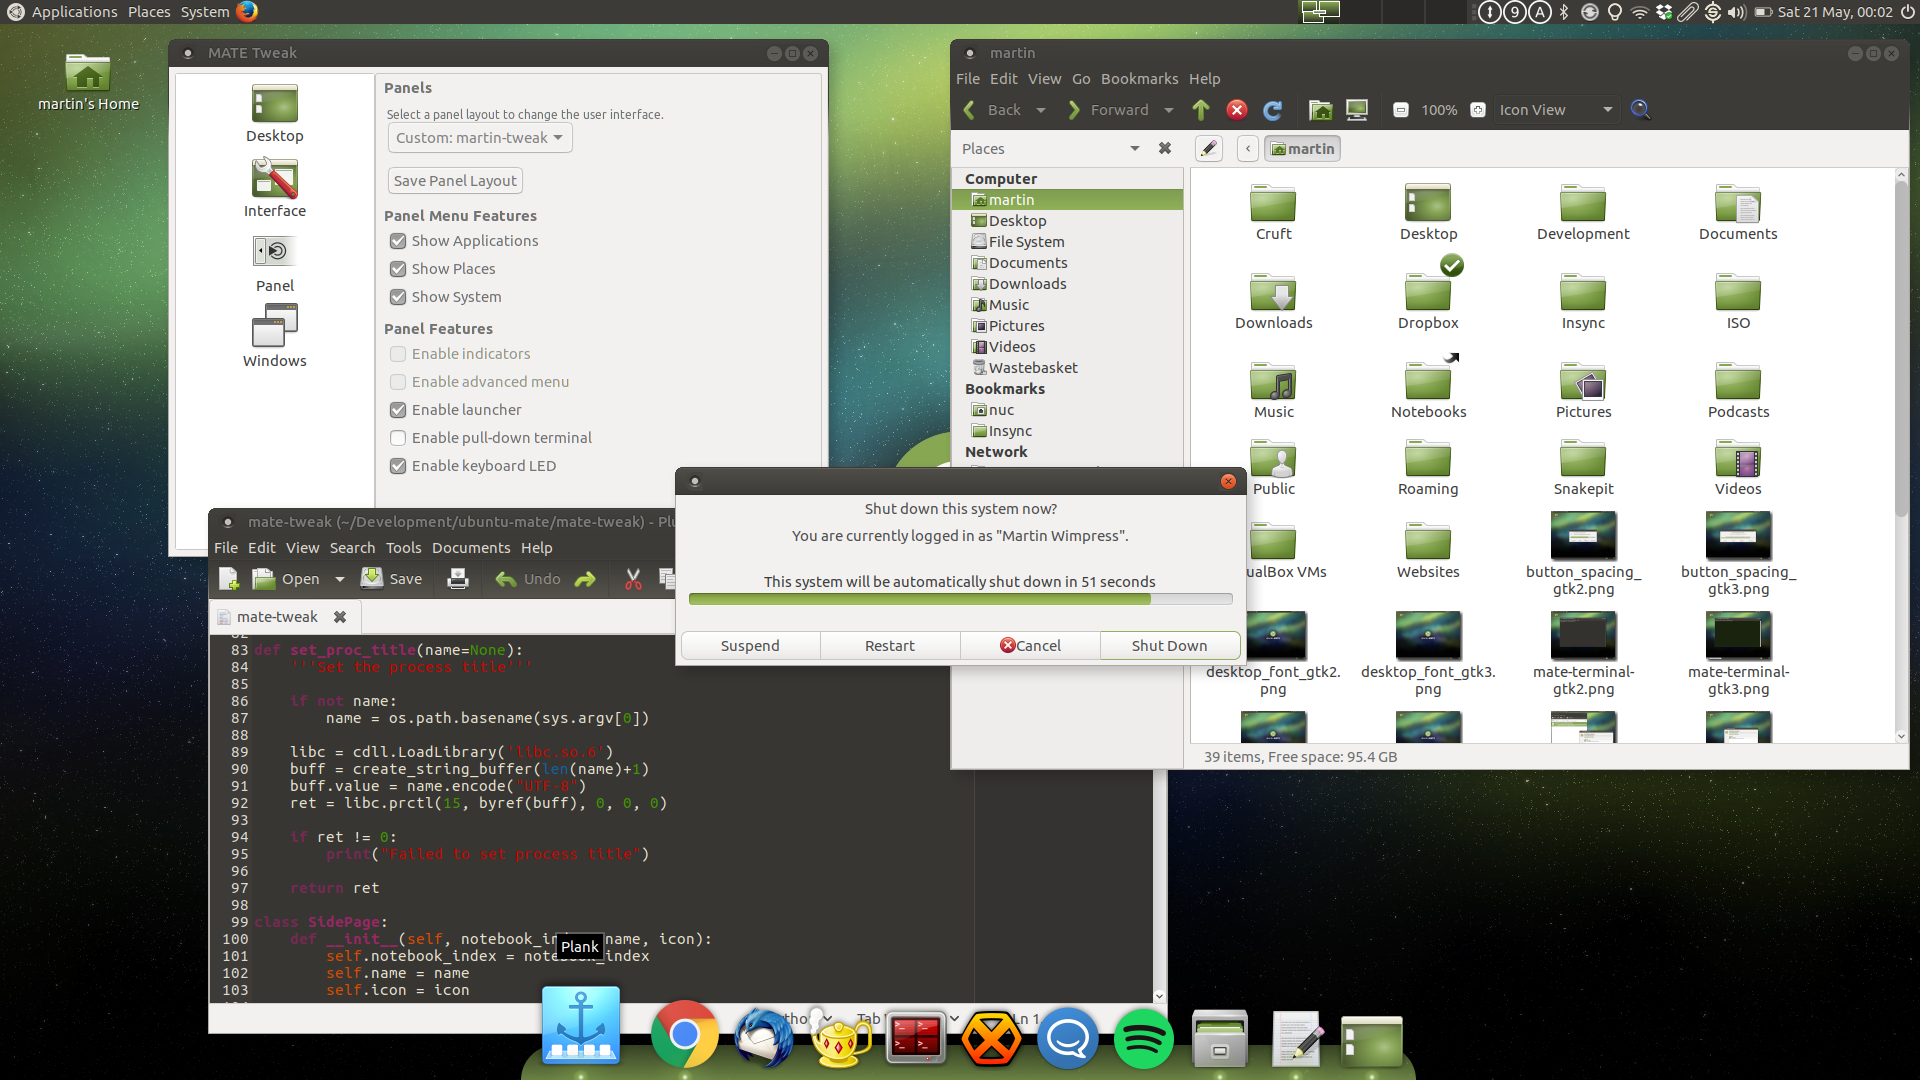Click the file manager dock icon
This screenshot has height=1080, width=1920.
point(1218,1036)
